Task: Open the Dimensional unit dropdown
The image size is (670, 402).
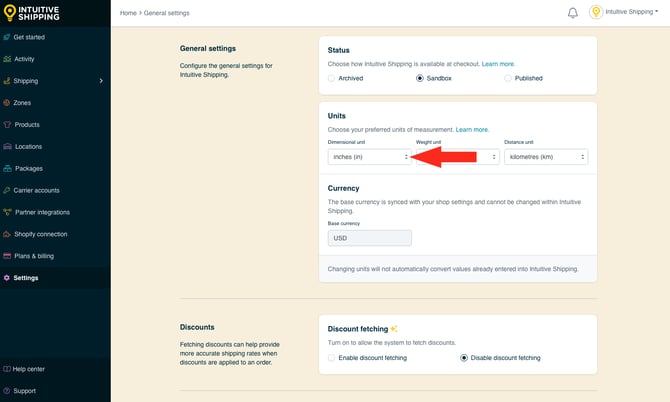Action: 369,157
